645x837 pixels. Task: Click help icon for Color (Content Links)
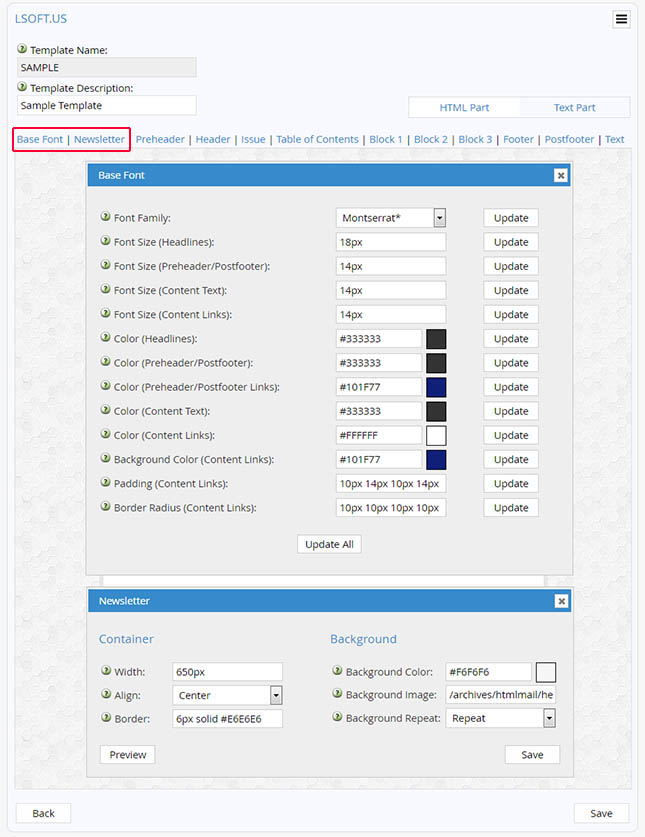[x=106, y=433]
